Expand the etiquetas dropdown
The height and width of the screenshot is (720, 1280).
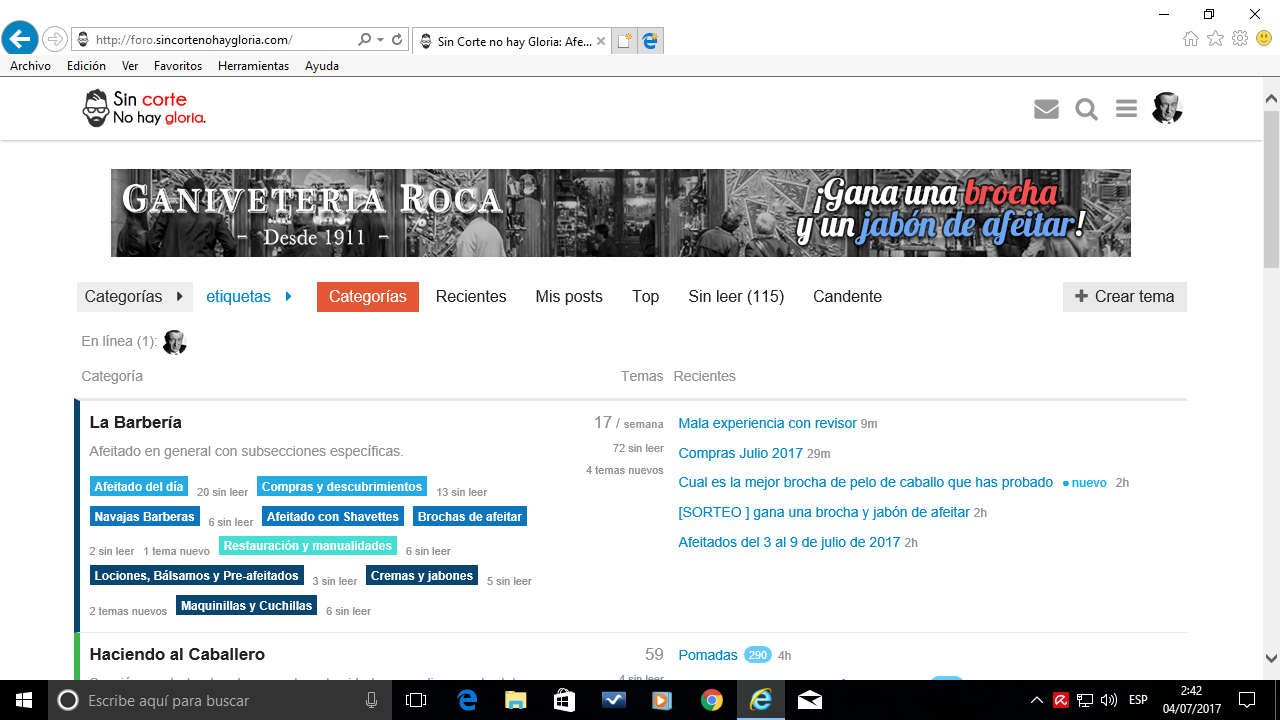point(250,297)
